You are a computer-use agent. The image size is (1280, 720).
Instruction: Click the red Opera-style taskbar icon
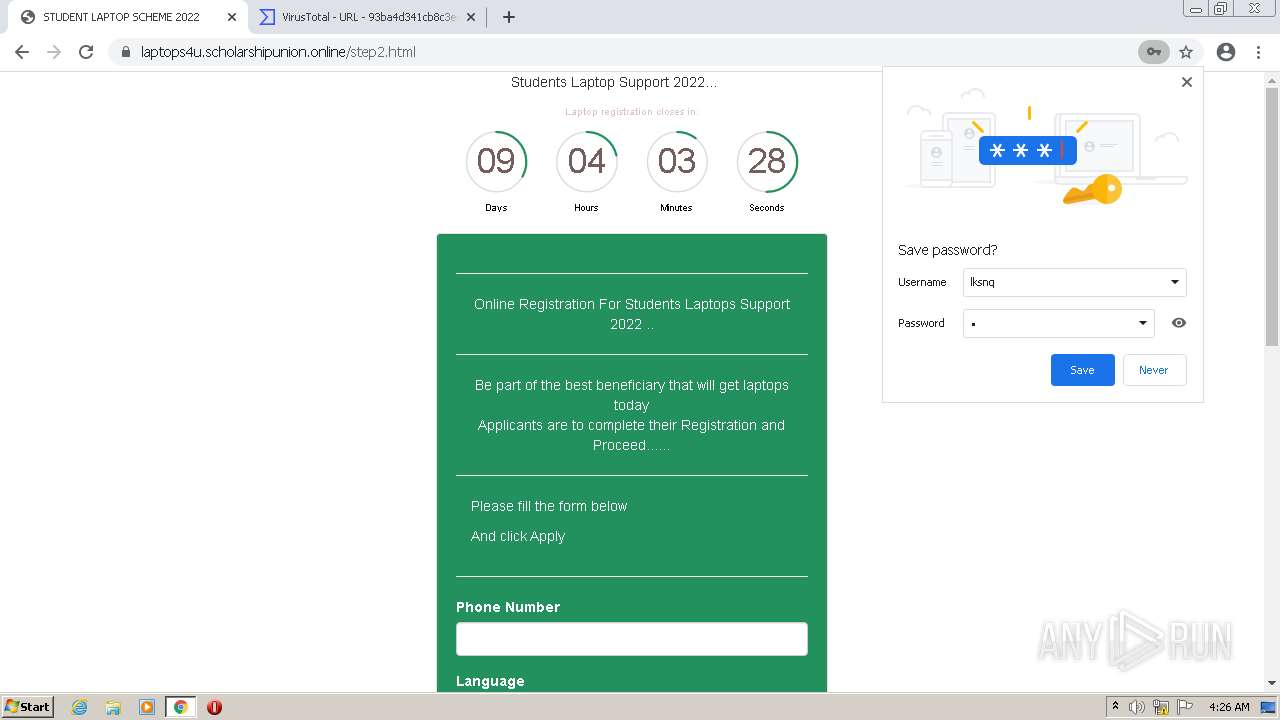(214, 707)
